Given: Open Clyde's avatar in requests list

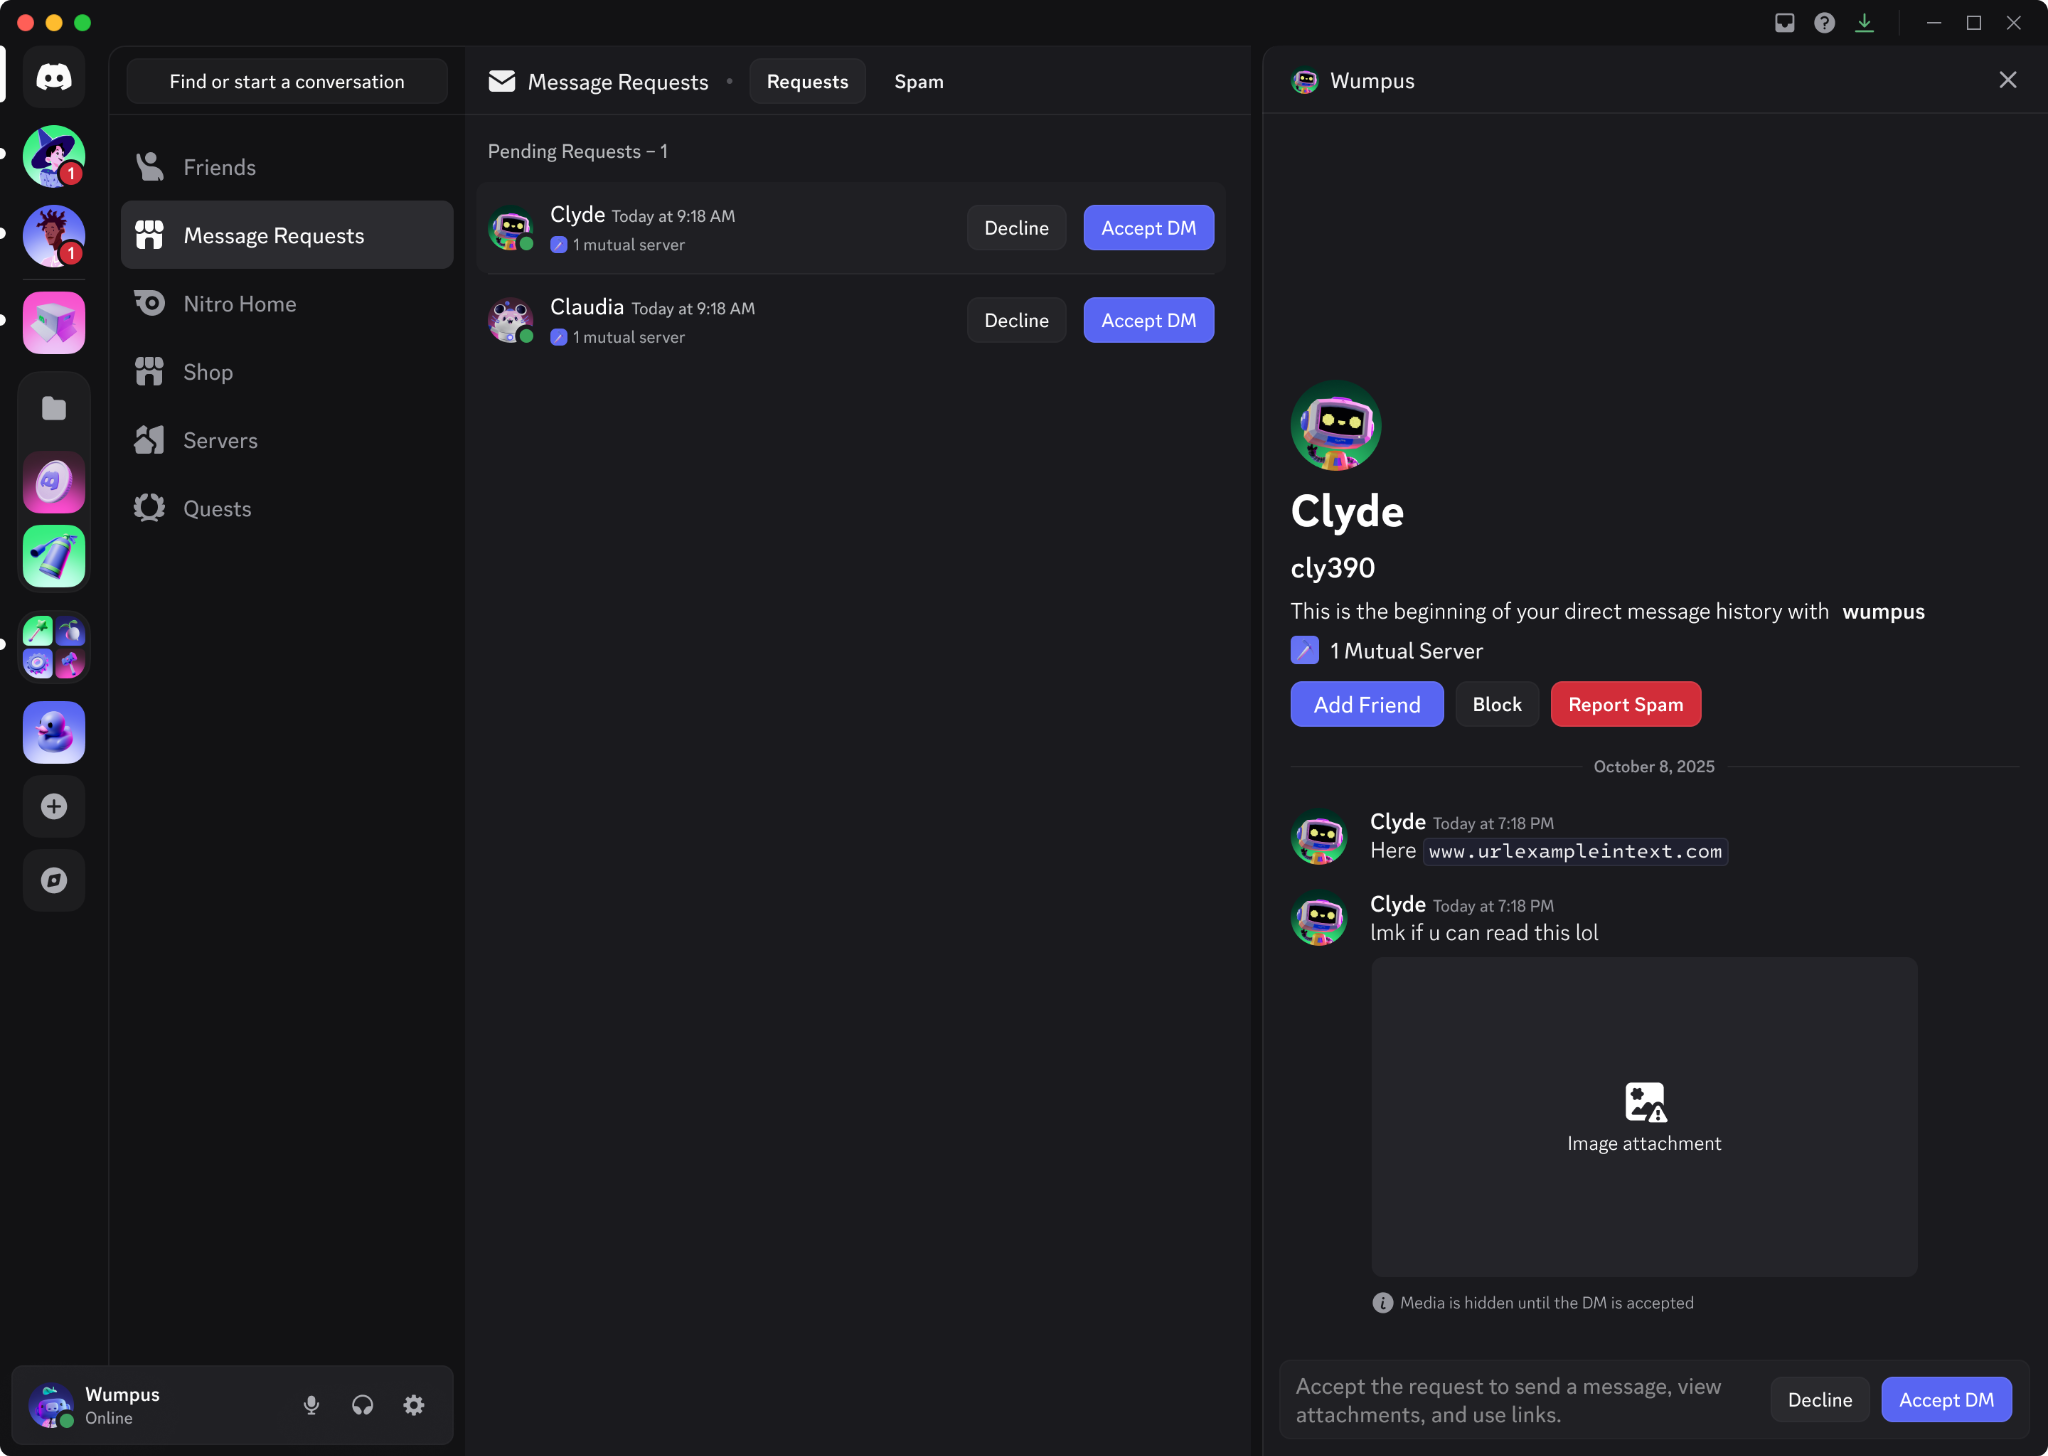Looking at the screenshot, I should coord(511,228).
